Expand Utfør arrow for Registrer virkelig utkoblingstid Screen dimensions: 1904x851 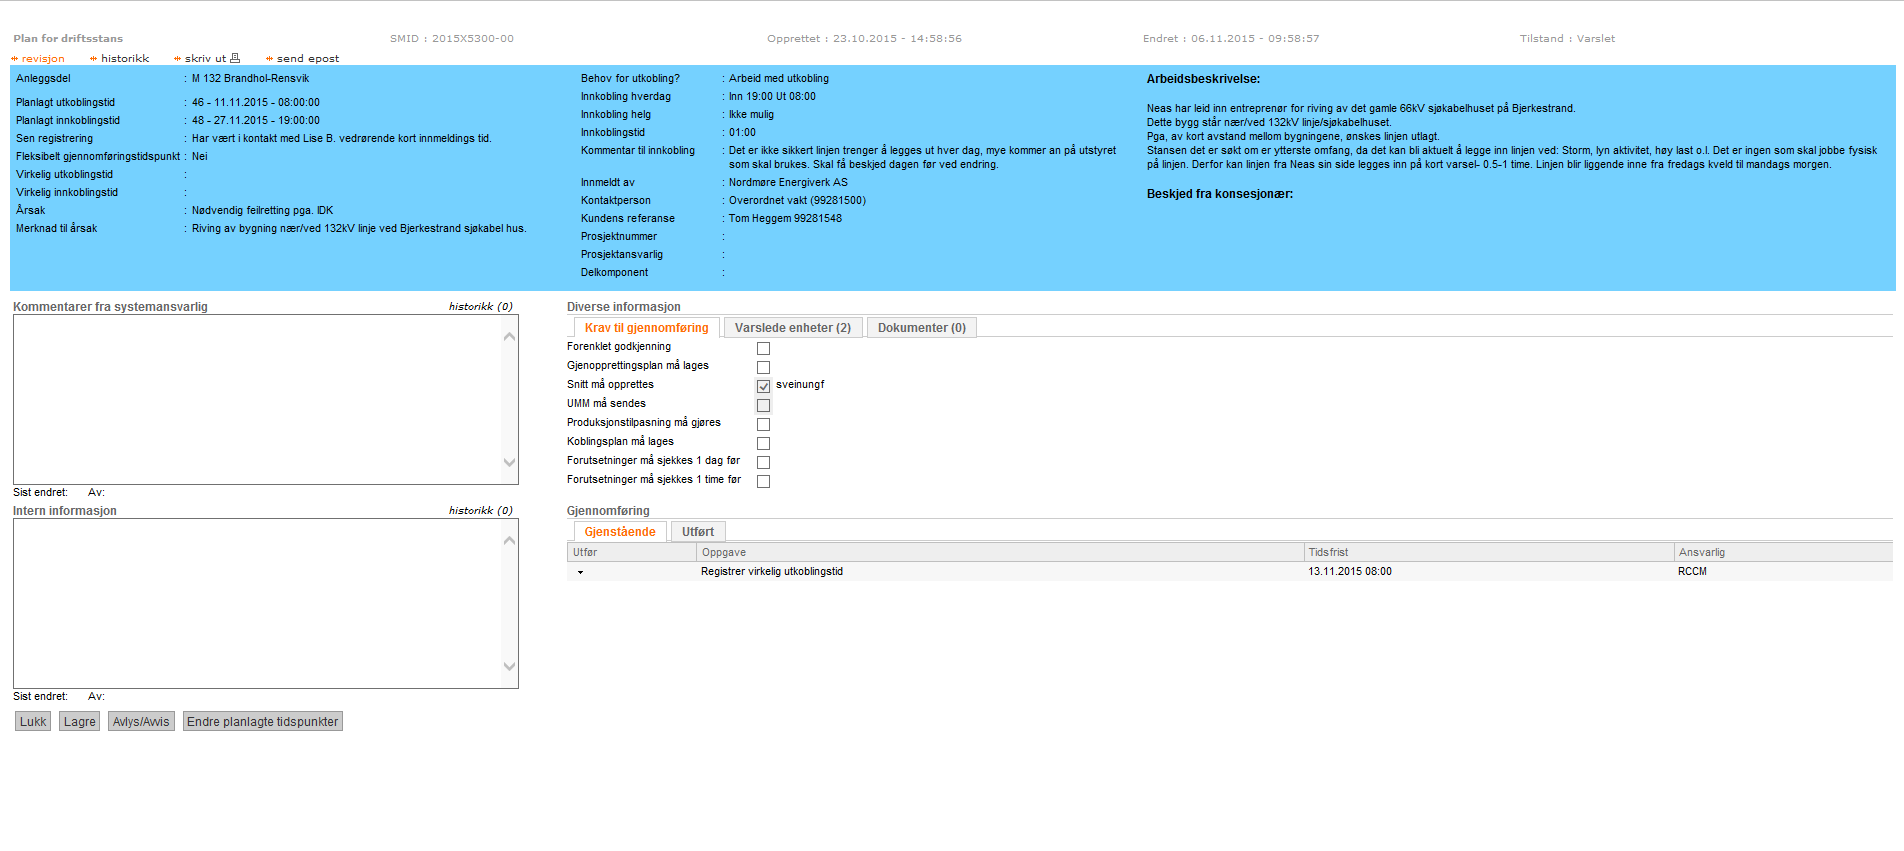coord(580,573)
